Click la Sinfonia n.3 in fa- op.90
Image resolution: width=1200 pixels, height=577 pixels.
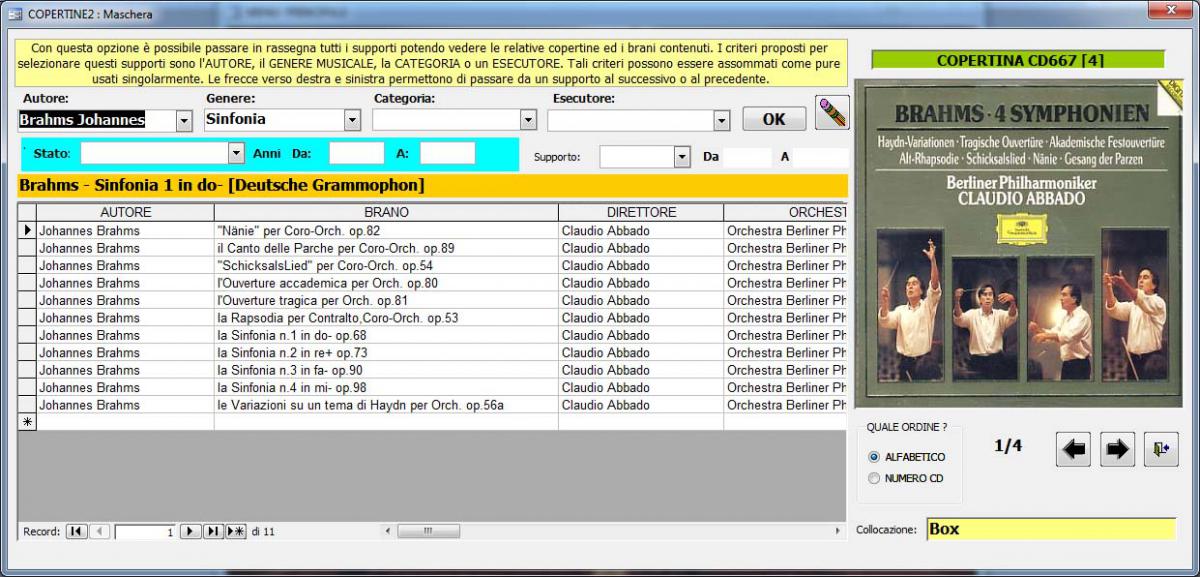pos(386,370)
